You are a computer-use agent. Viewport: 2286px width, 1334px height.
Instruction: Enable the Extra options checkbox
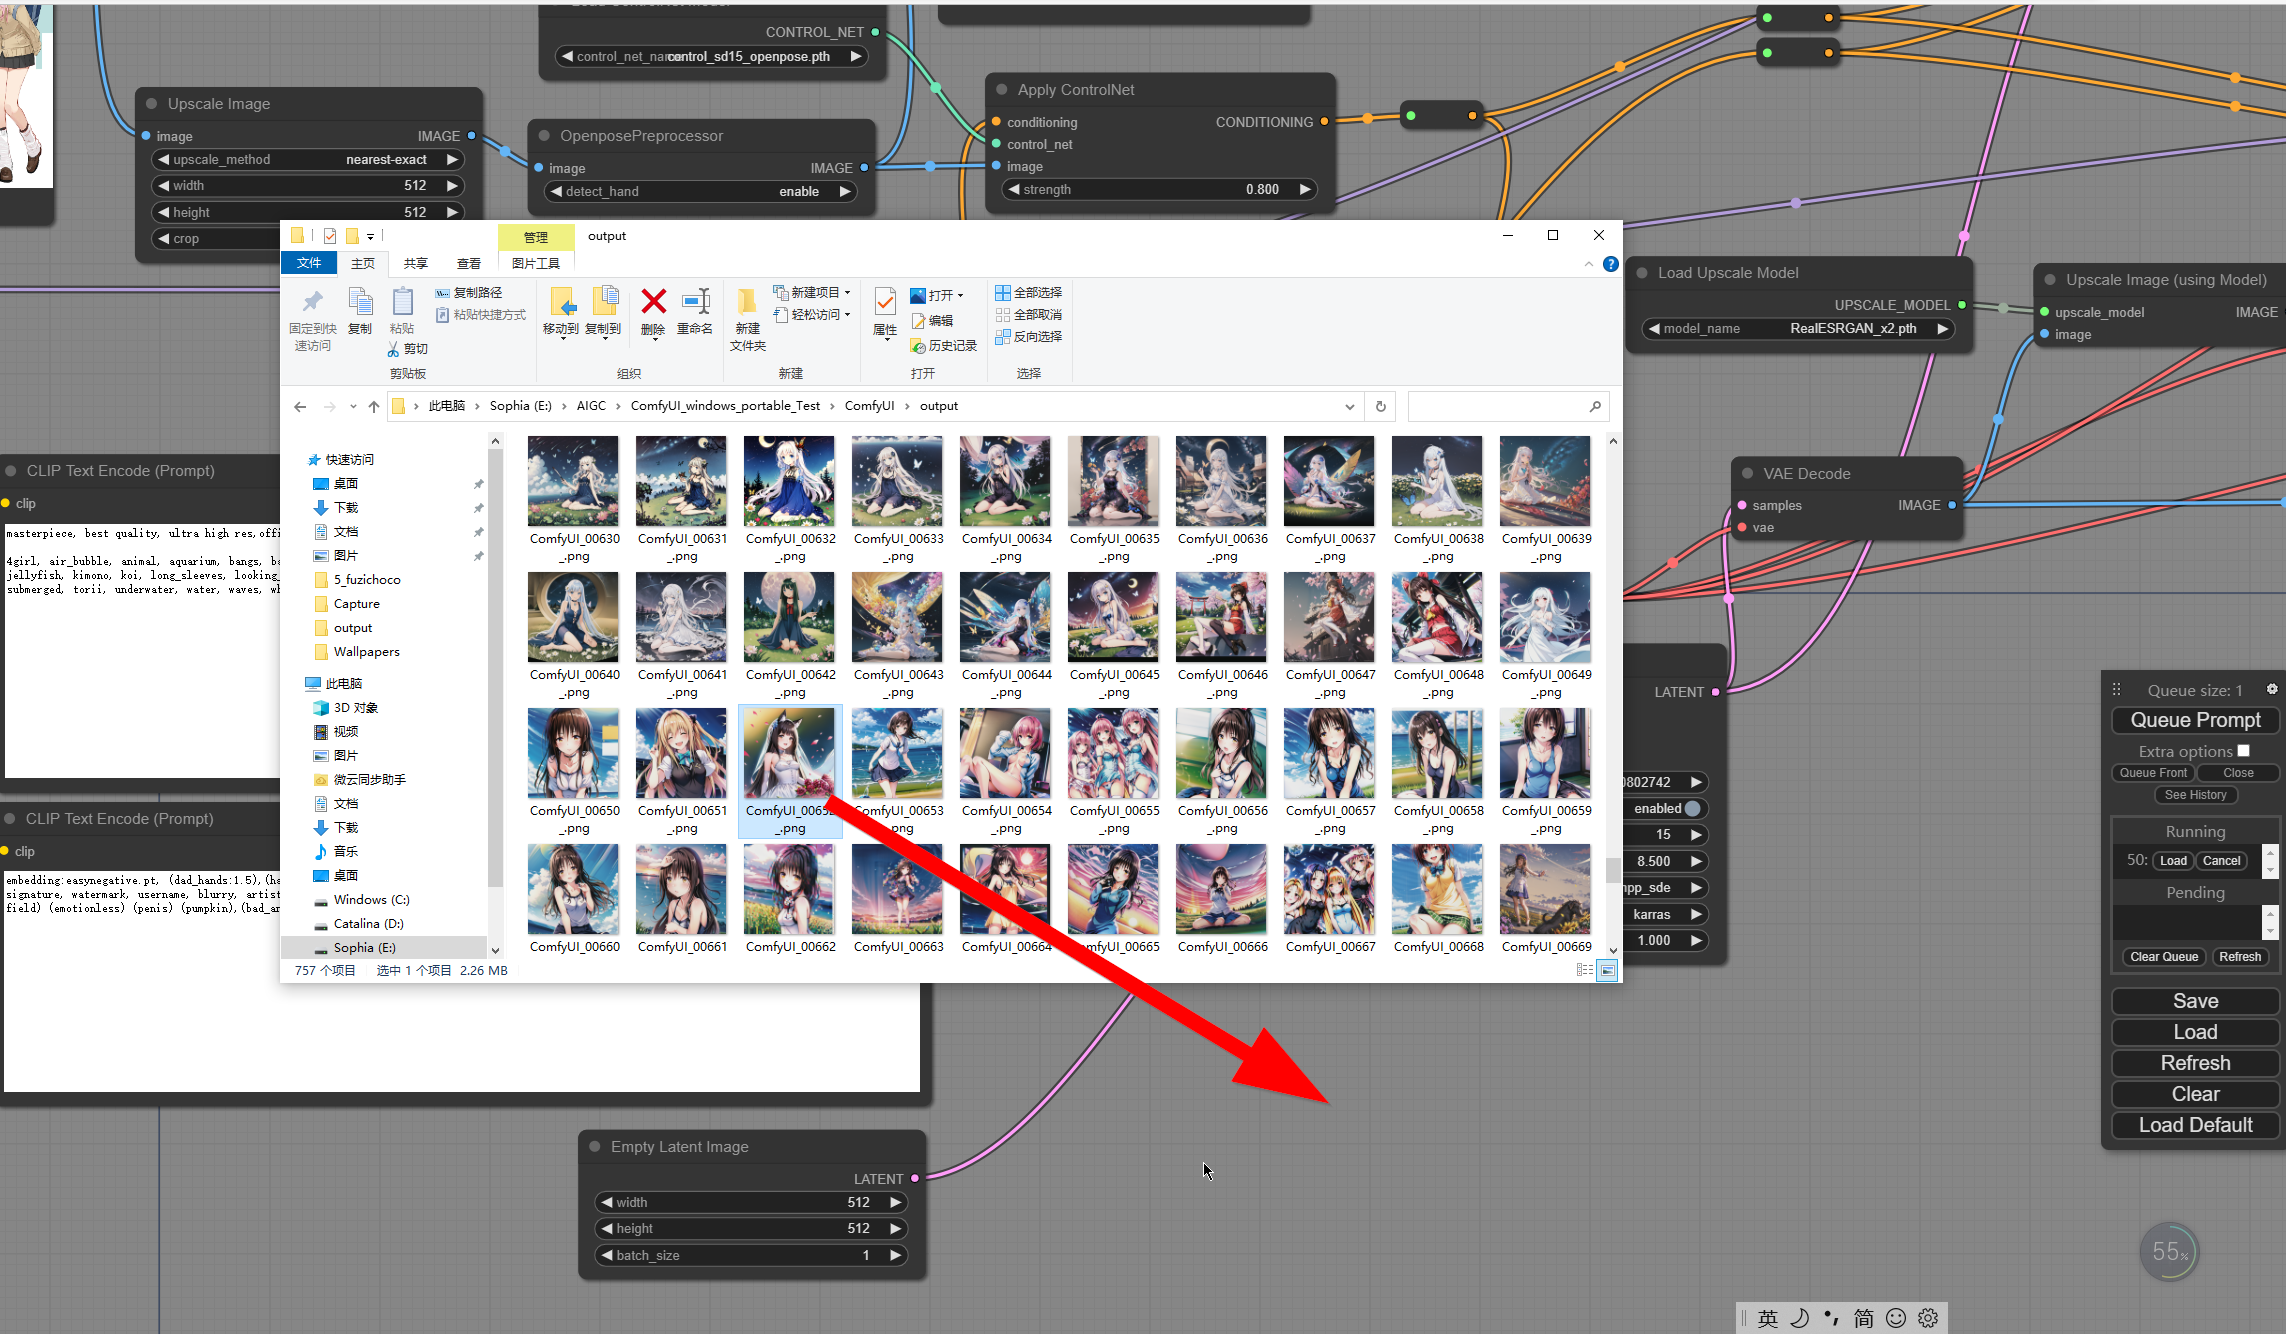[x=2243, y=751]
